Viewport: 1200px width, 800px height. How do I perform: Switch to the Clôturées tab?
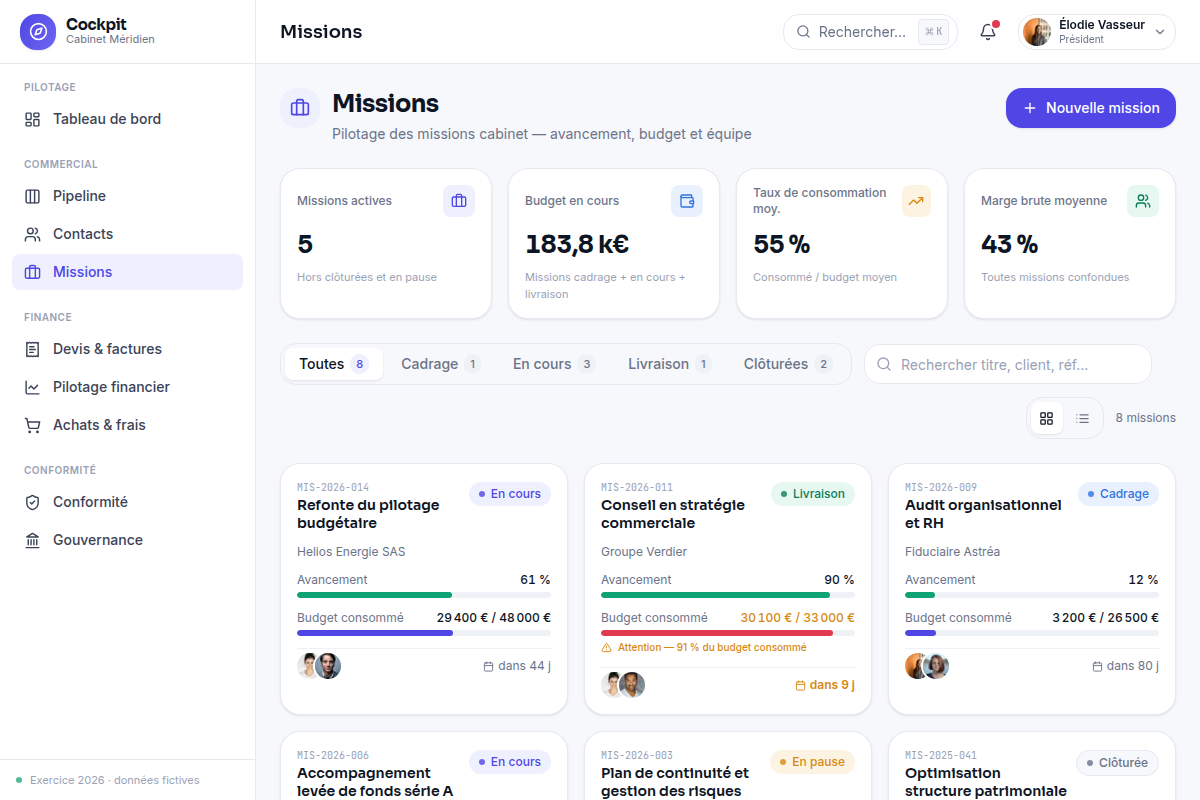point(788,364)
